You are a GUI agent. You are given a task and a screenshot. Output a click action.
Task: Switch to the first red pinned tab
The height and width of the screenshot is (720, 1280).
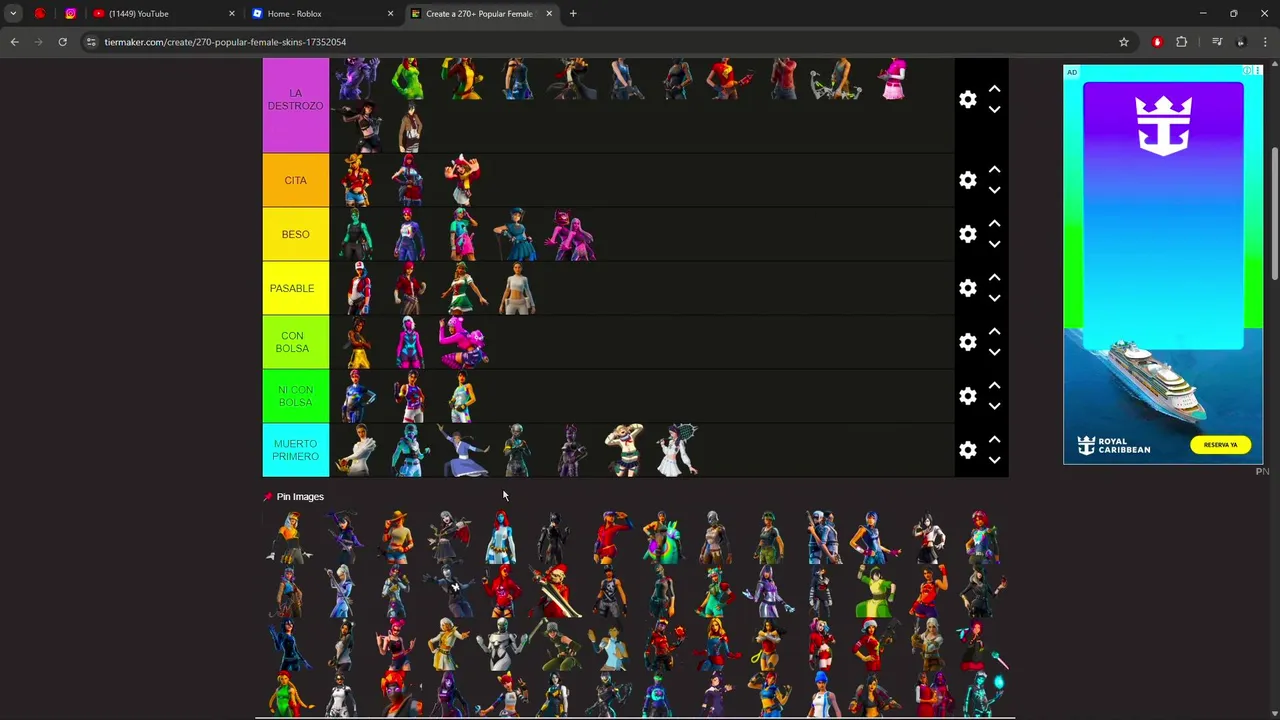pyautogui.click(x=40, y=14)
